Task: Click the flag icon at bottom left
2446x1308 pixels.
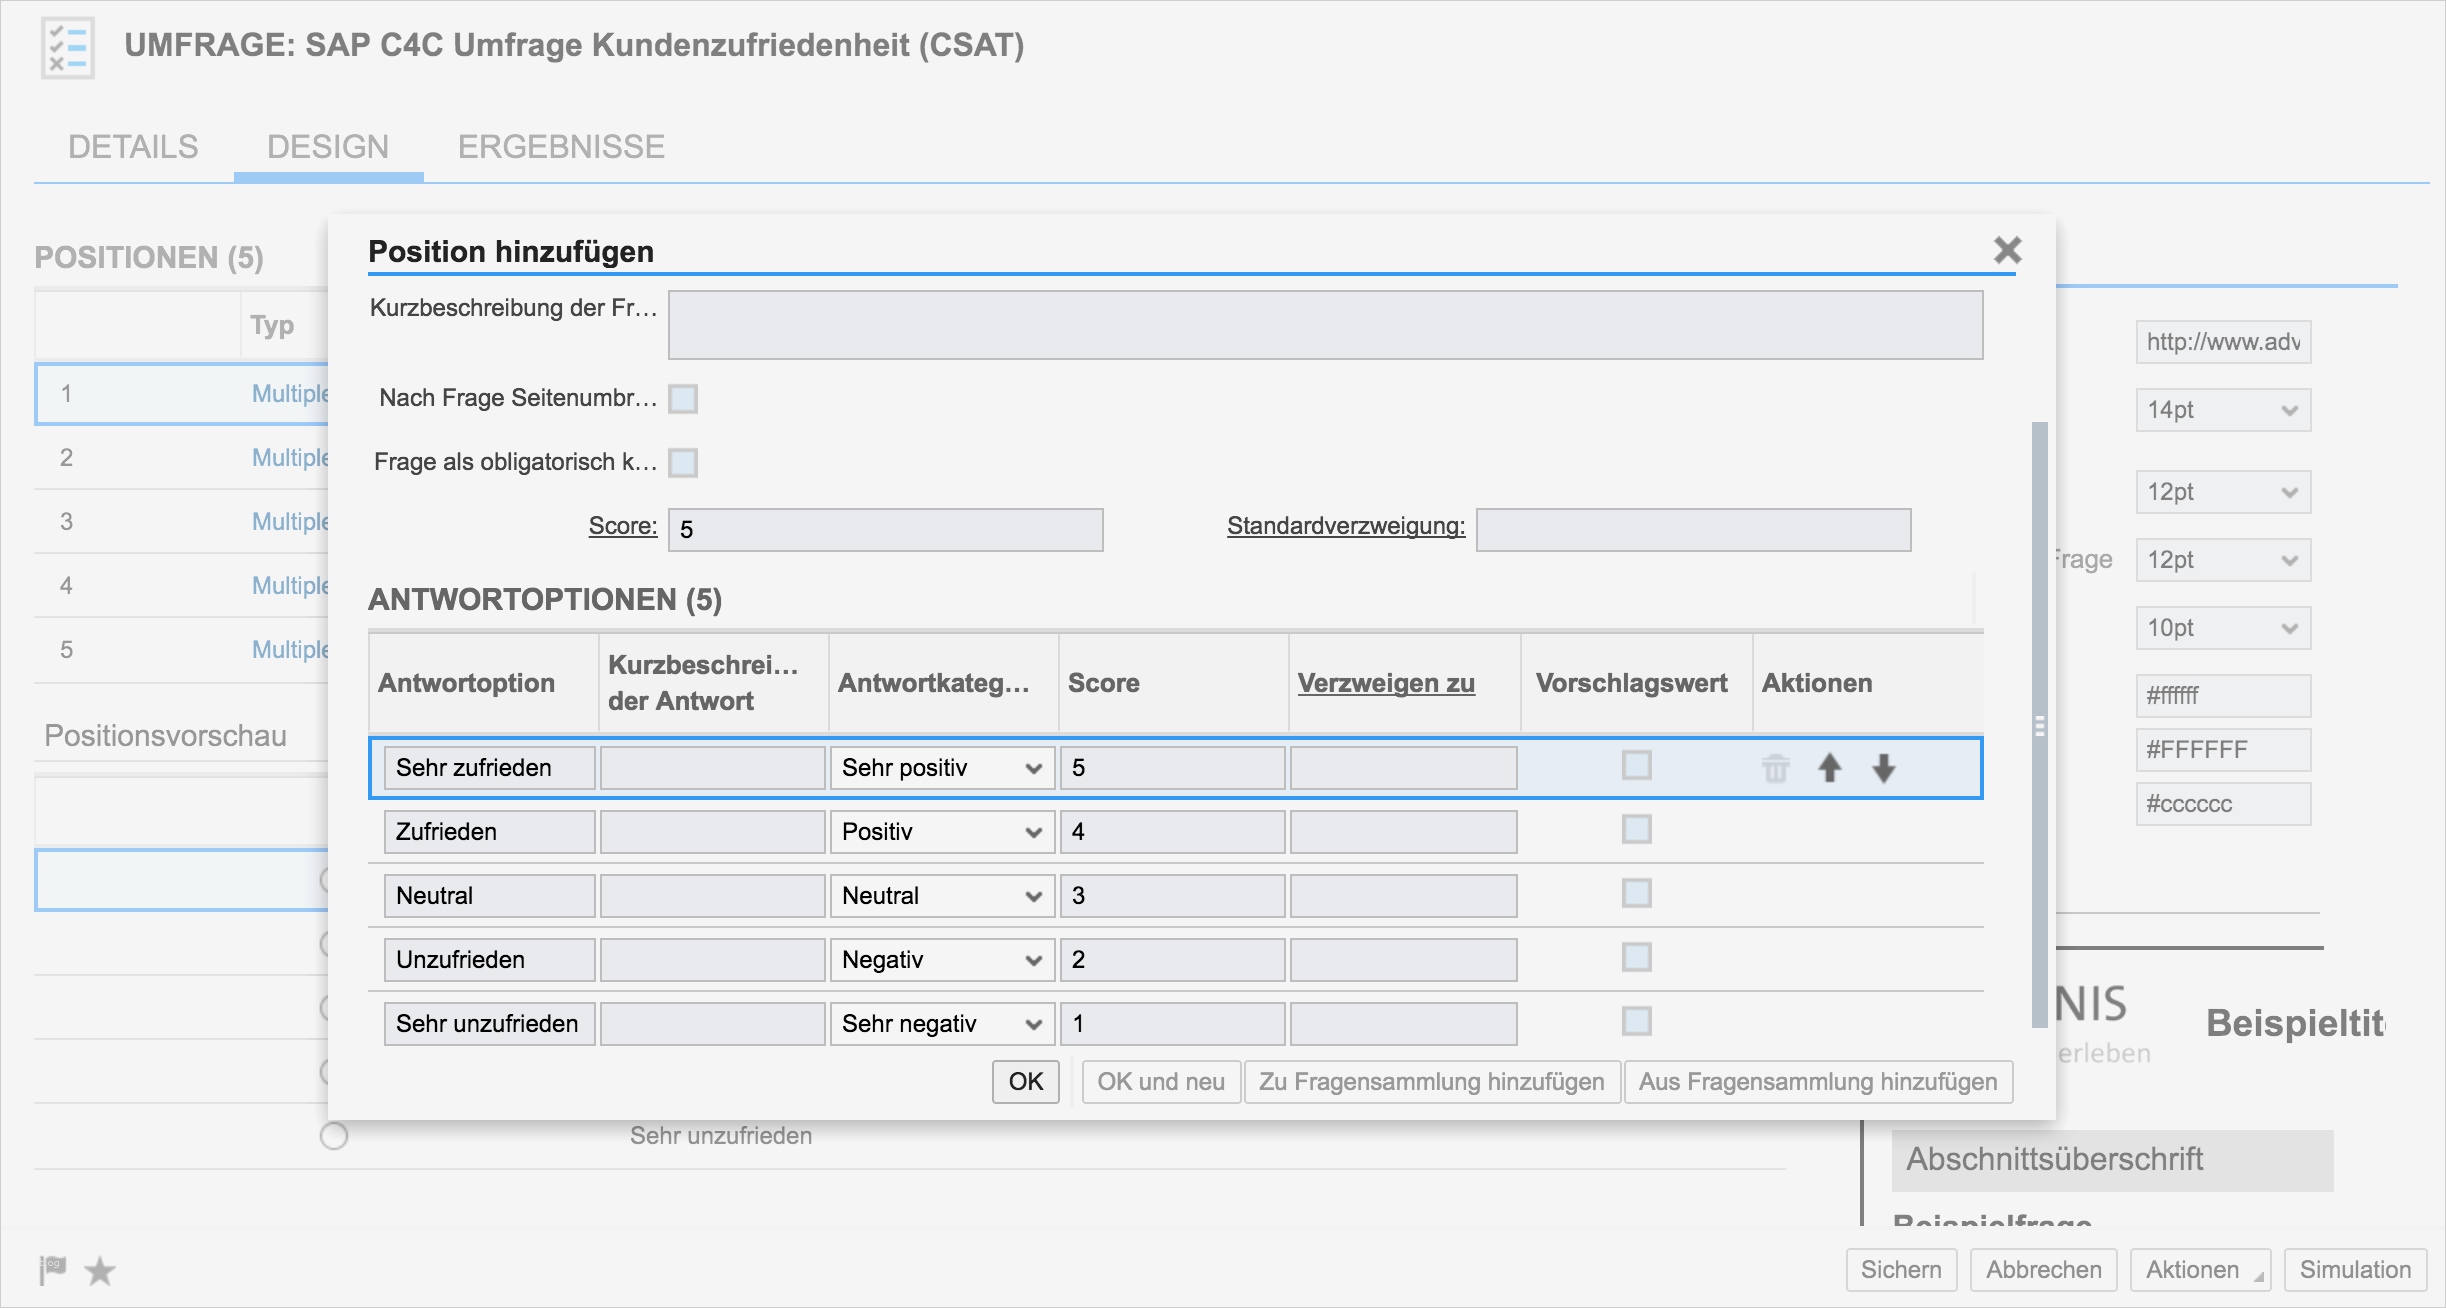Action: [x=51, y=1270]
